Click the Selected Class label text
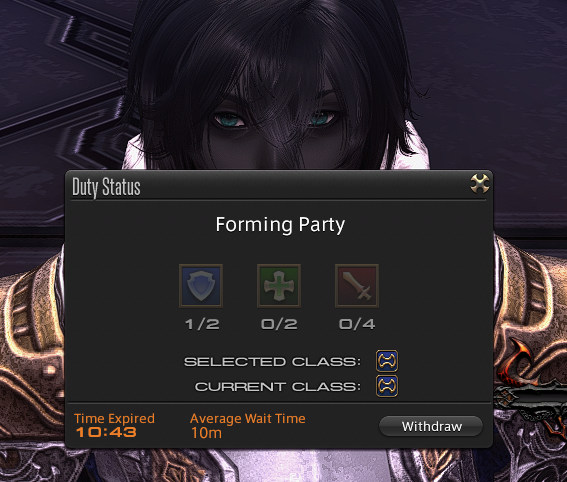The width and height of the screenshot is (567, 482). click(x=272, y=362)
